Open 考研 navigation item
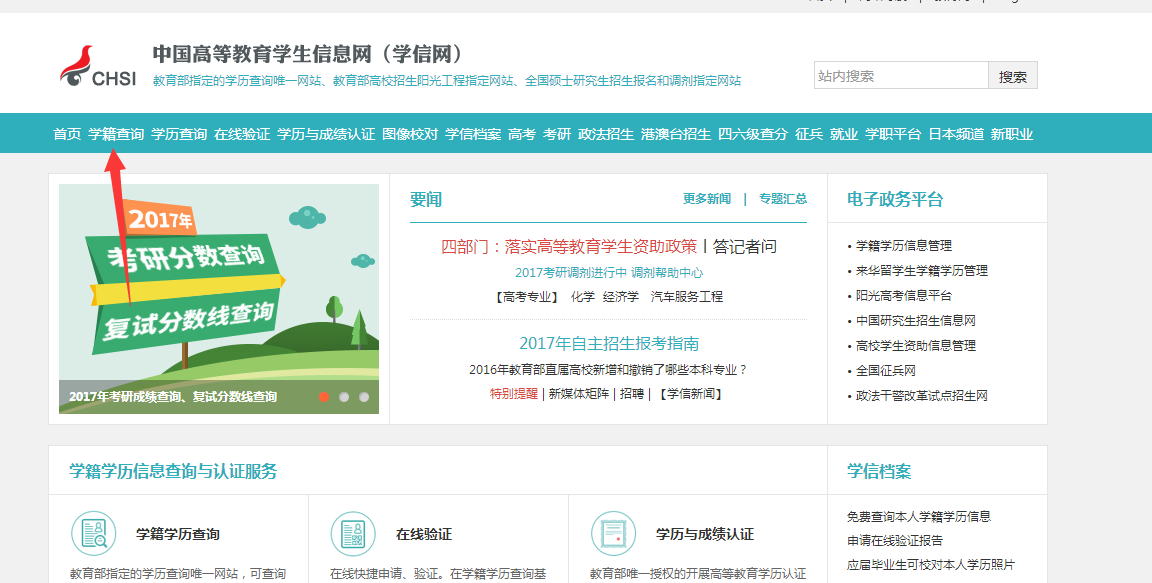The image size is (1152, 583). click(x=557, y=134)
